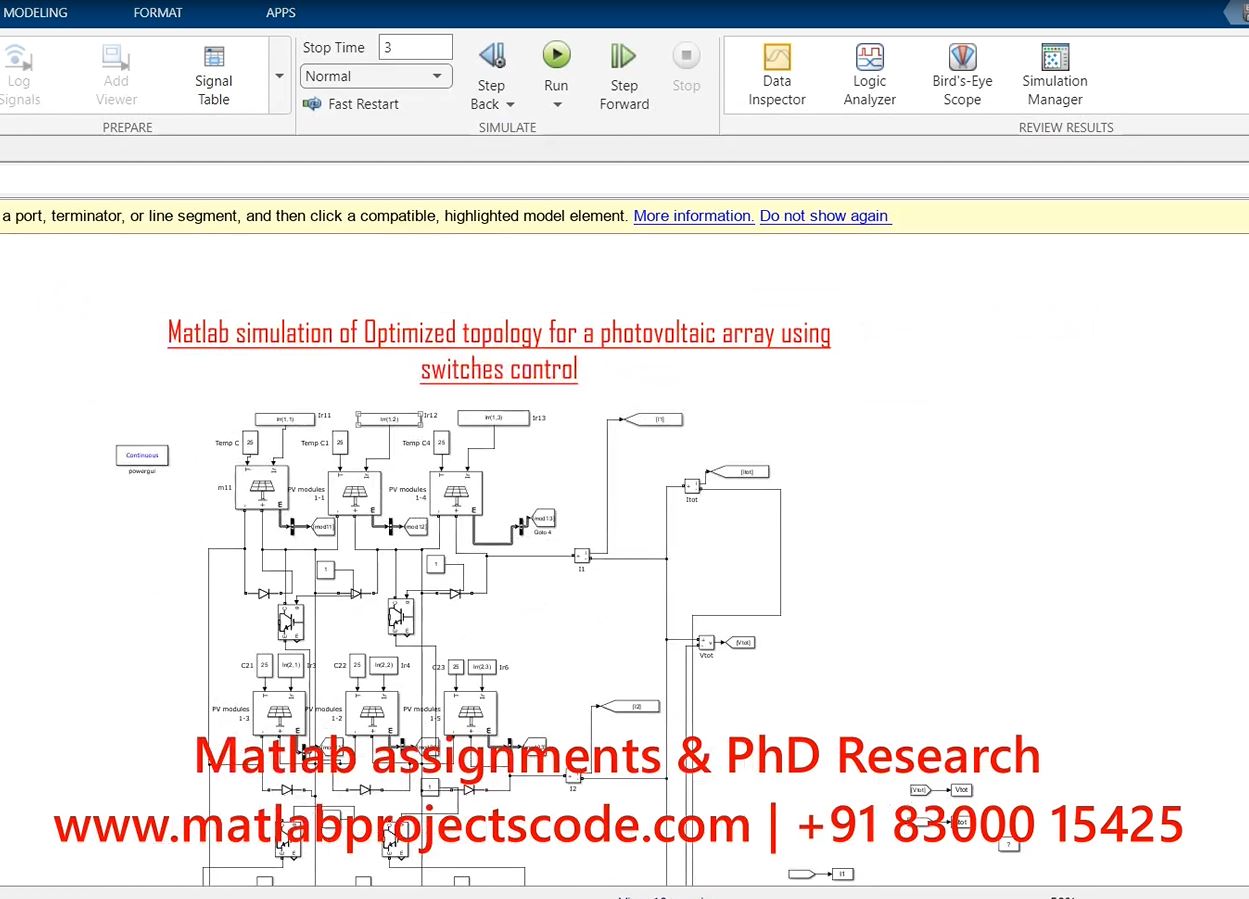The image size is (1249, 899).
Task: Select the constant 1 block near the mod12 Goto
Action: (435, 565)
